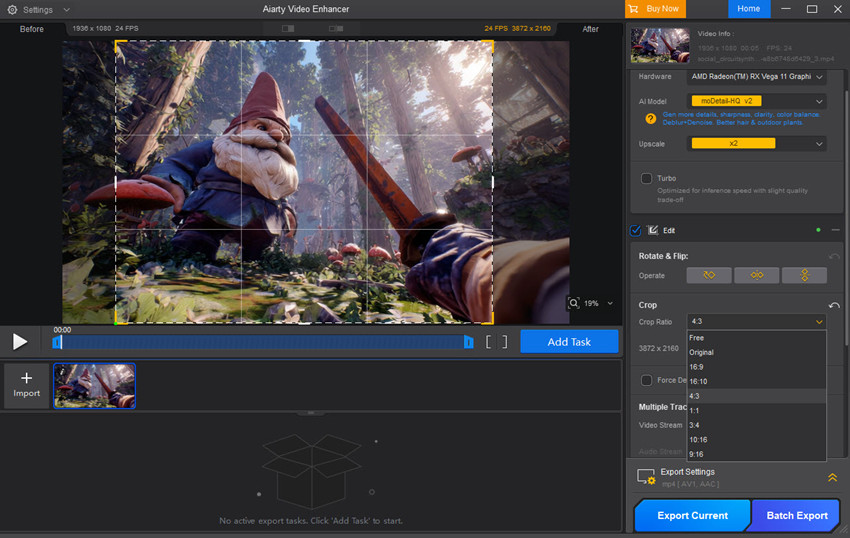Click the right panel vertical scrollbar

[846, 217]
